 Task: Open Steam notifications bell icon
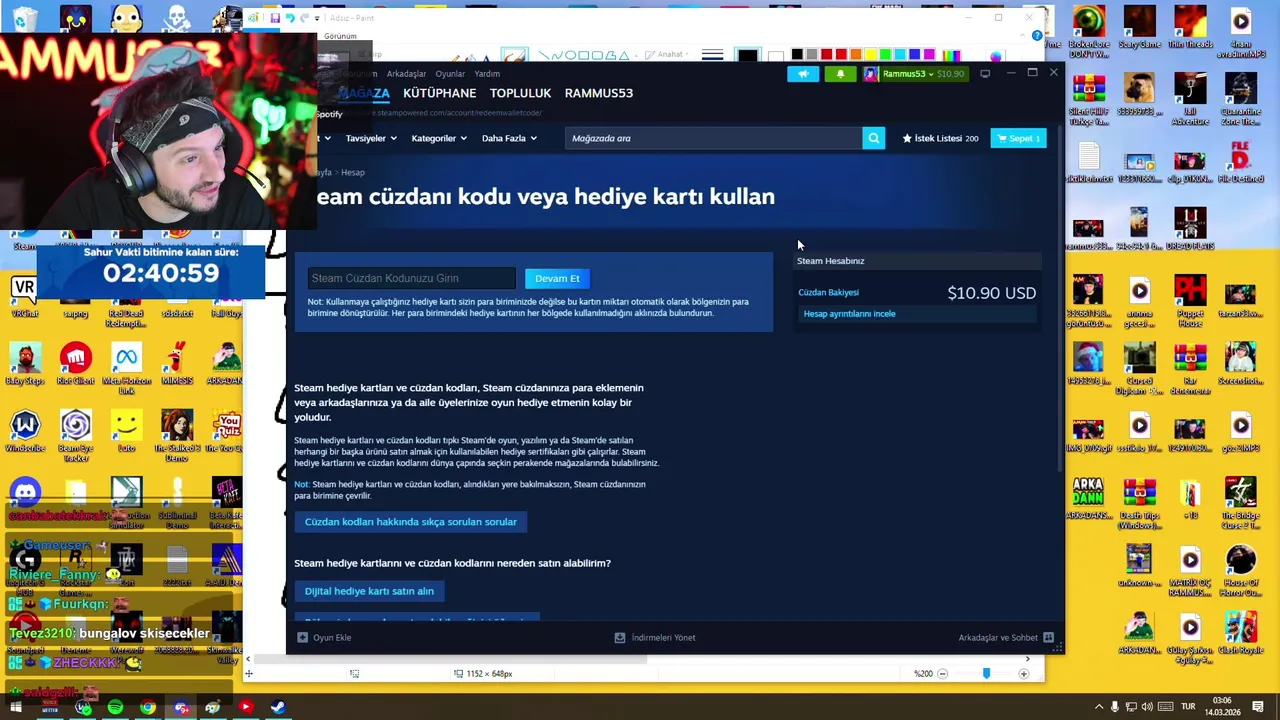(x=840, y=74)
